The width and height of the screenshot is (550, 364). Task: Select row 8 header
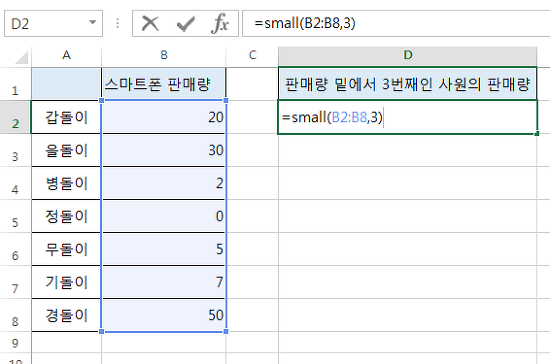pyautogui.click(x=15, y=315)
